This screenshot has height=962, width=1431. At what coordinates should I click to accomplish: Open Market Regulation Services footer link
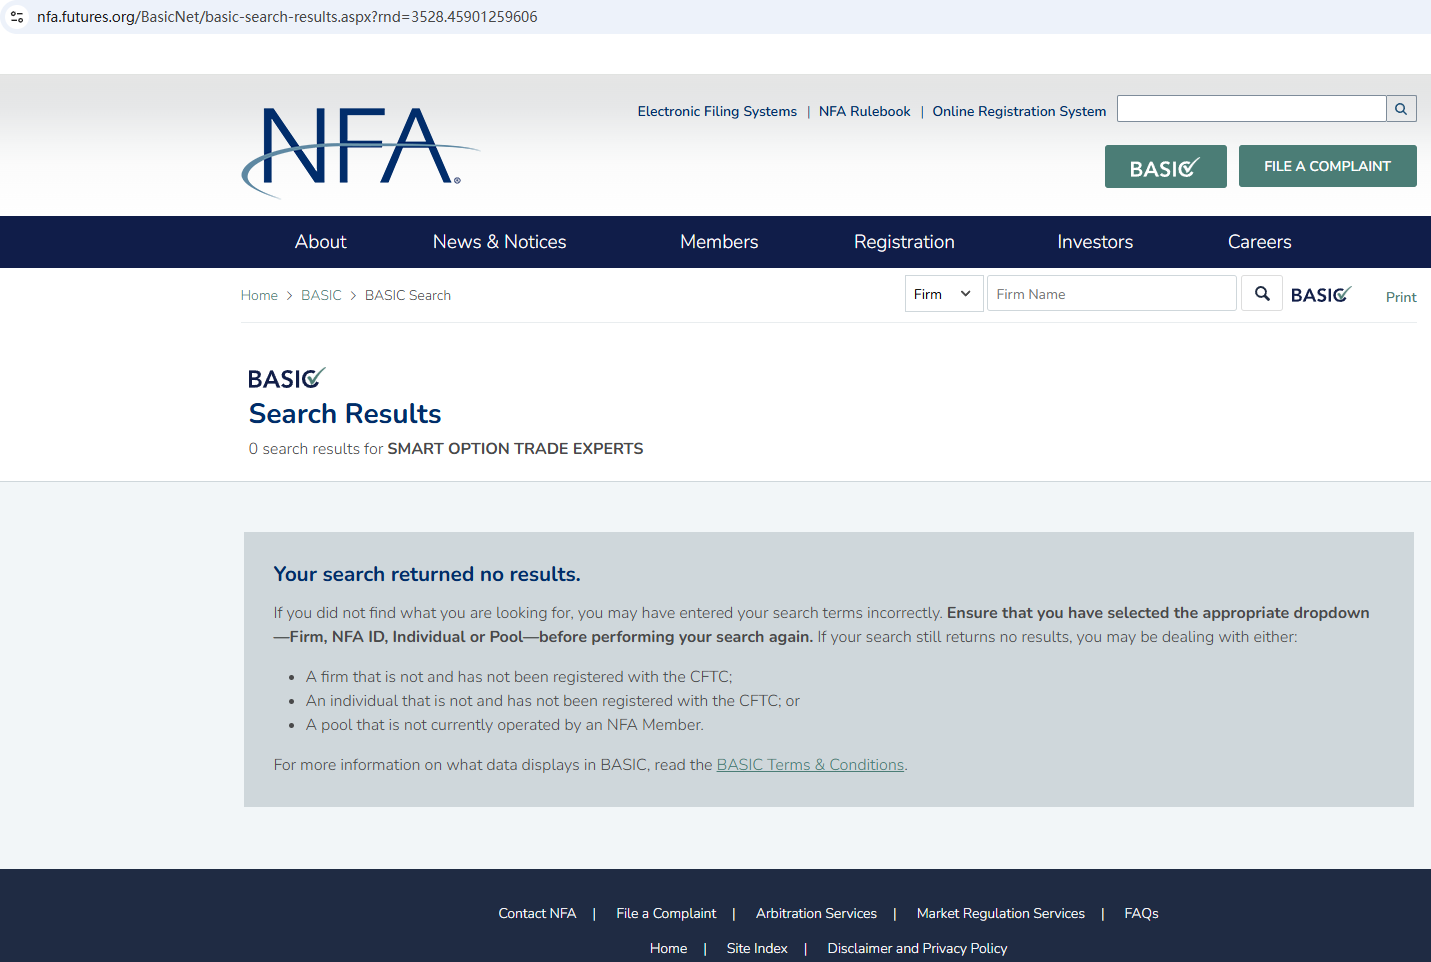pos(1001,913)
